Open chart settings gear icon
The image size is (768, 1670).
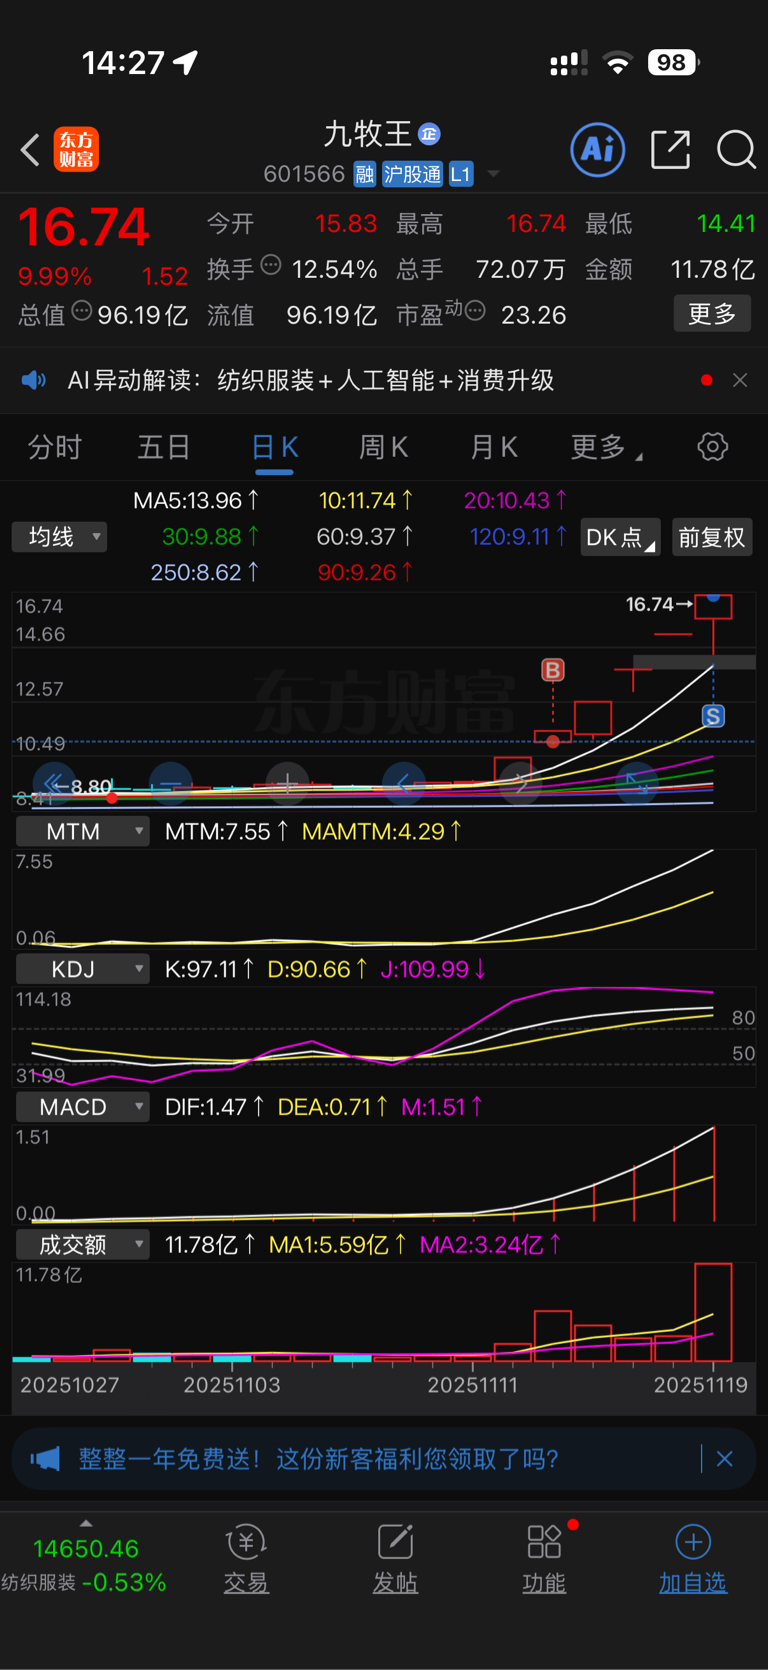click(713, 446)
